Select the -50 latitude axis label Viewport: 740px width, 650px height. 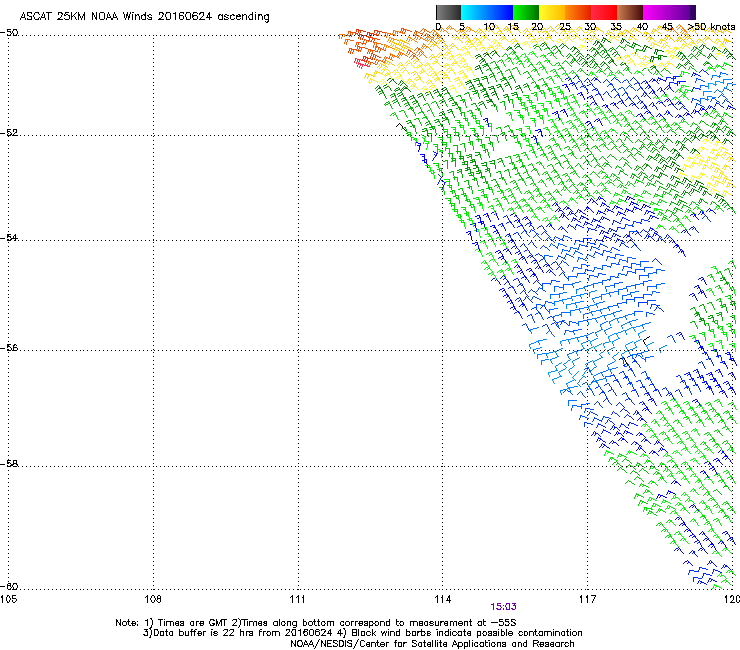point(9,33)
